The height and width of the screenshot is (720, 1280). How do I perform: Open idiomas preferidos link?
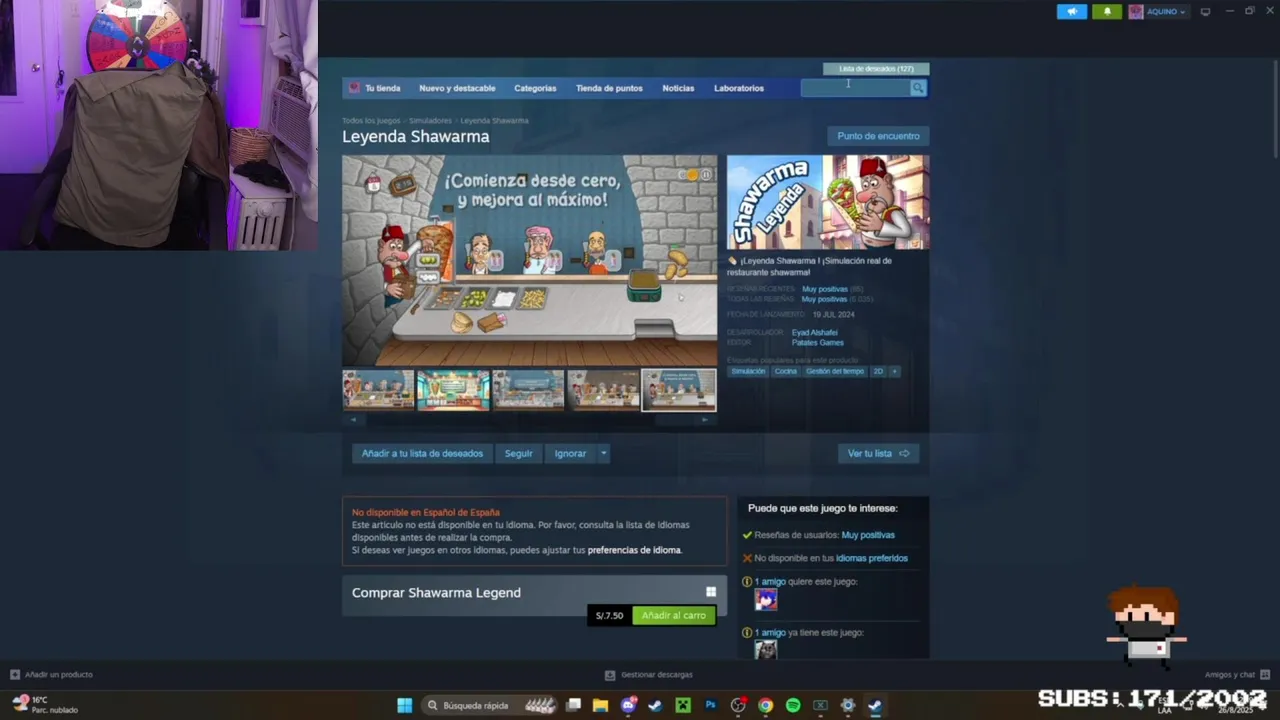872,558
